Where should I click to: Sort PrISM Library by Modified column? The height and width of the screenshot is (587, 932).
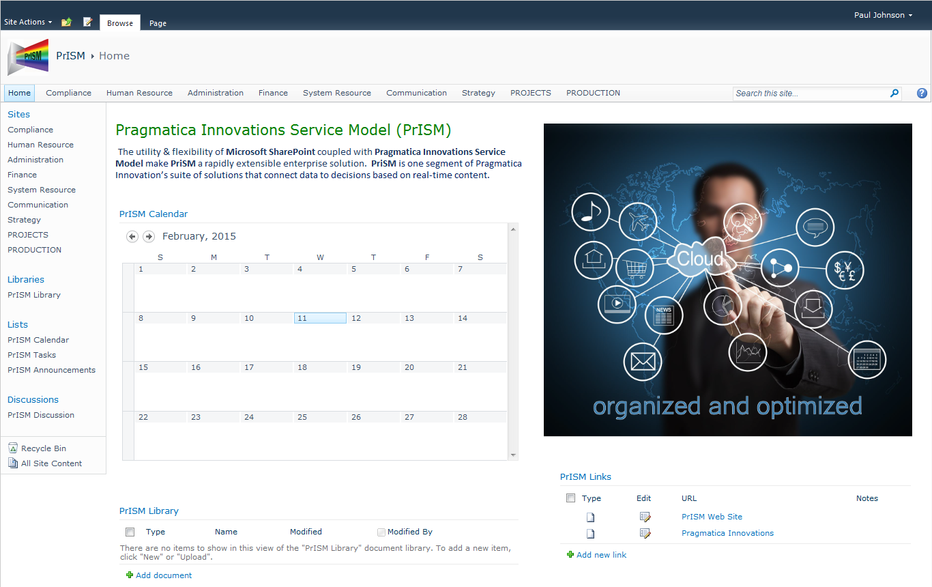(306, 532)
